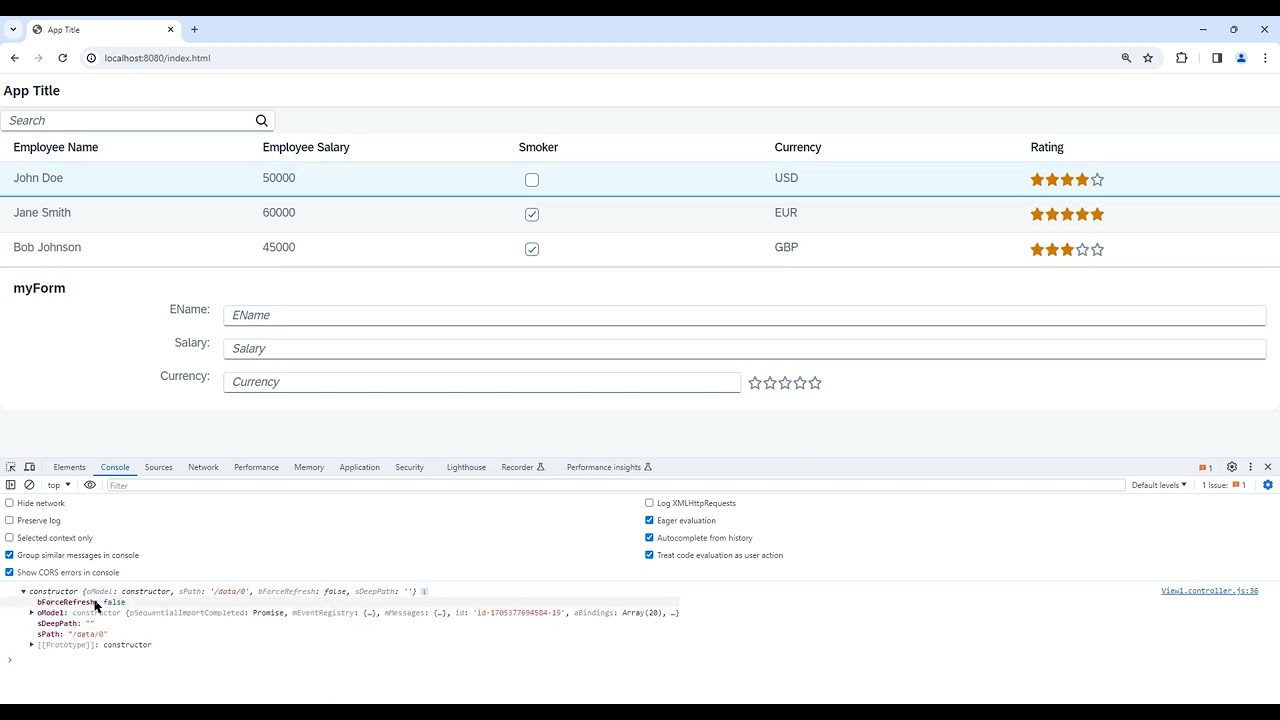This screenshot has height=720, width=1280.
Task: Open Chrome's three-dot menu
Action: 1265,58
